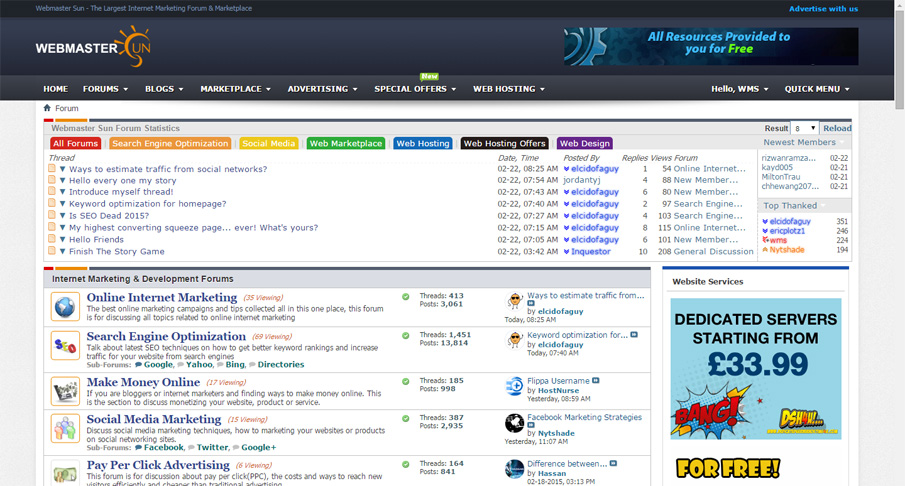This screenshot has height=486, width=905.
Task: Click go-to-last-post icon next to 'Difference between...'
Action: [x=613, y=463]
